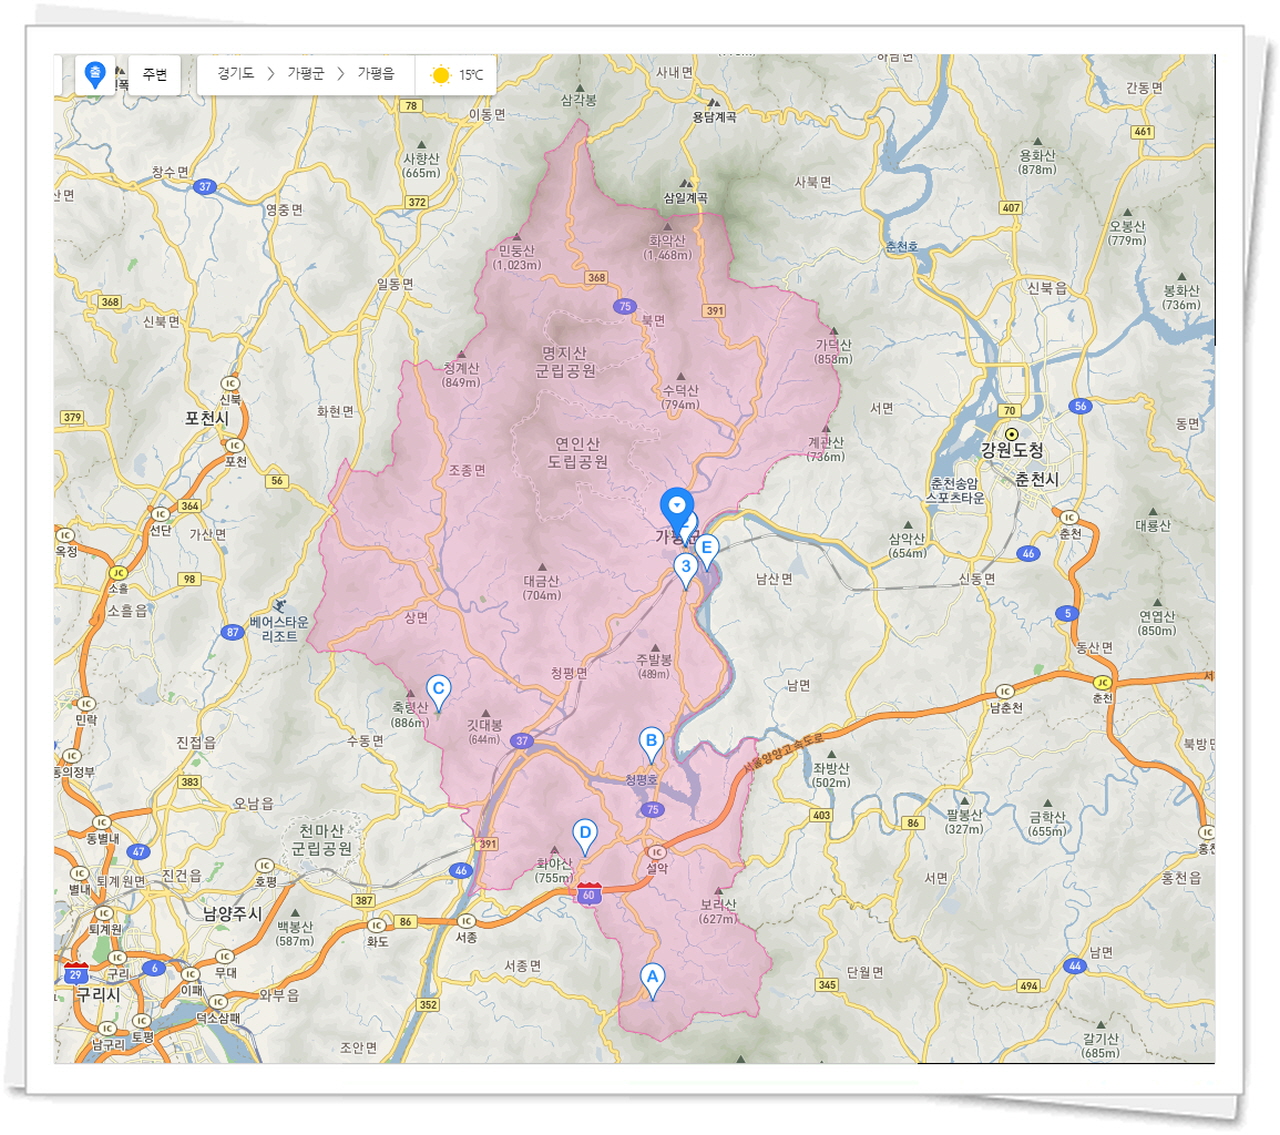Open the 주변 nearby search button
Screen dimensions: 1280x1135
tap(155, 75)
